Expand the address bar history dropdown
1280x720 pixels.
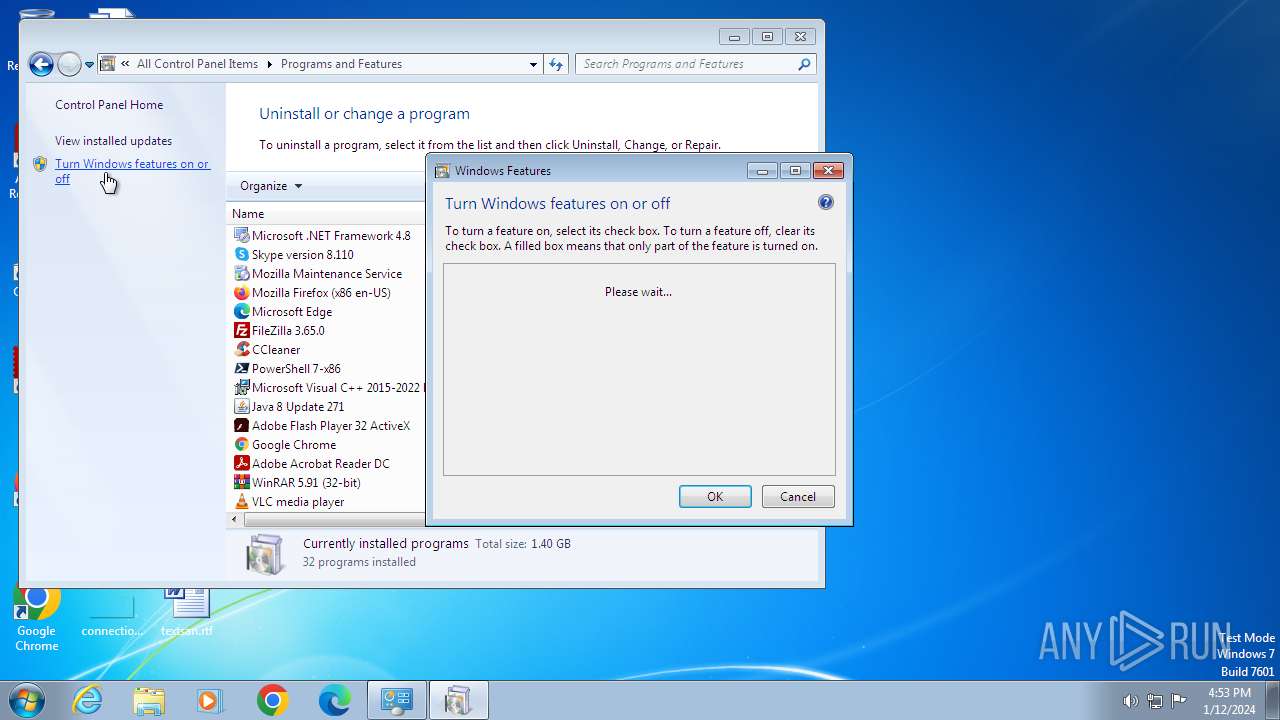tap(533, 64)
